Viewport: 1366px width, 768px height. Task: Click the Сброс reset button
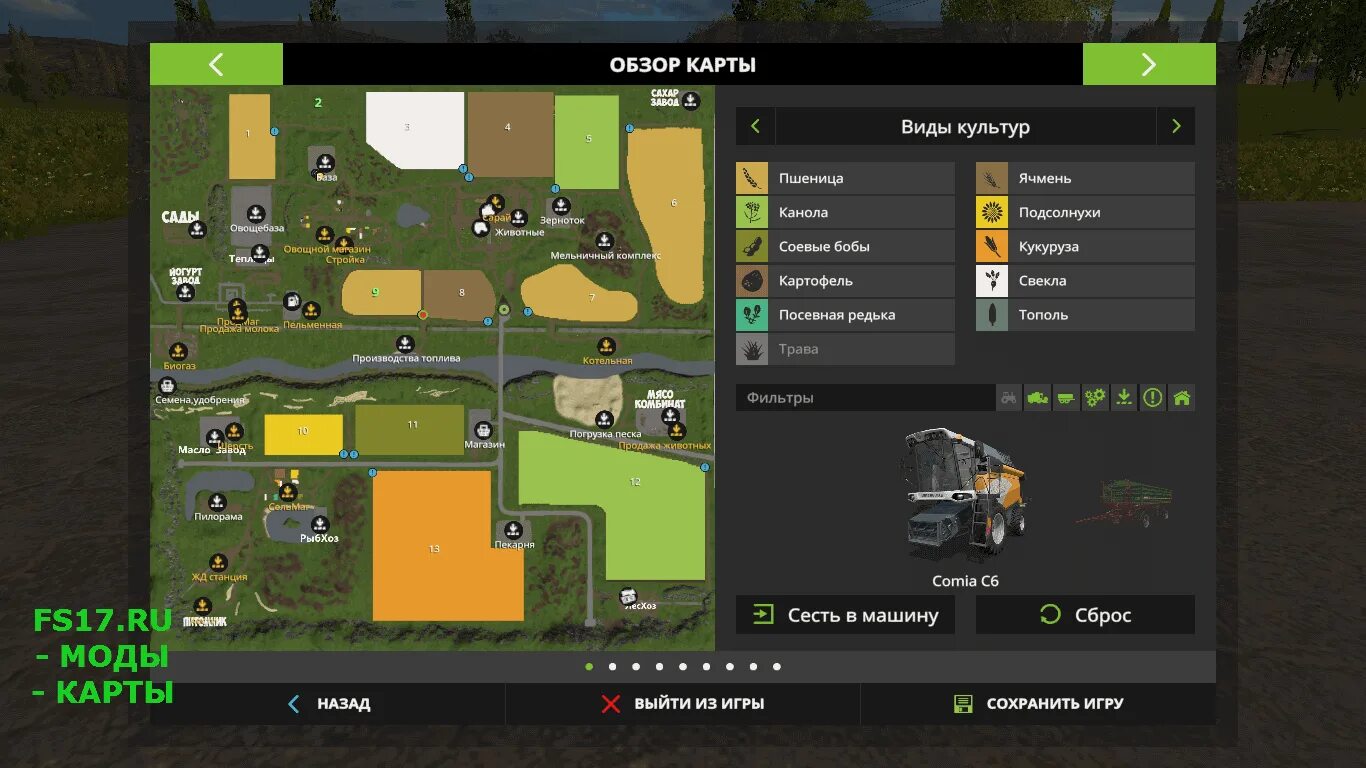[x=1085, y=615]
